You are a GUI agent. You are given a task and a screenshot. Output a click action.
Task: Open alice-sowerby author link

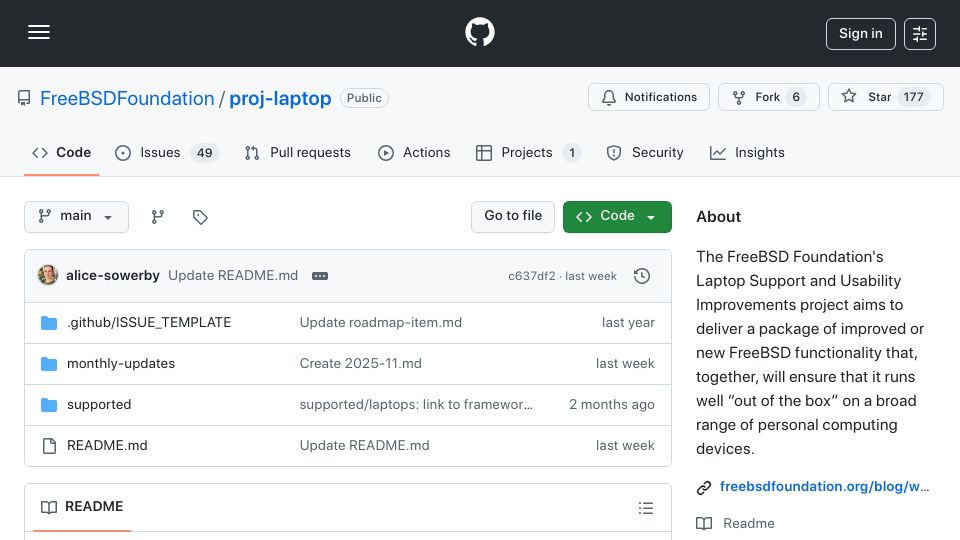[x=113, y=276]
